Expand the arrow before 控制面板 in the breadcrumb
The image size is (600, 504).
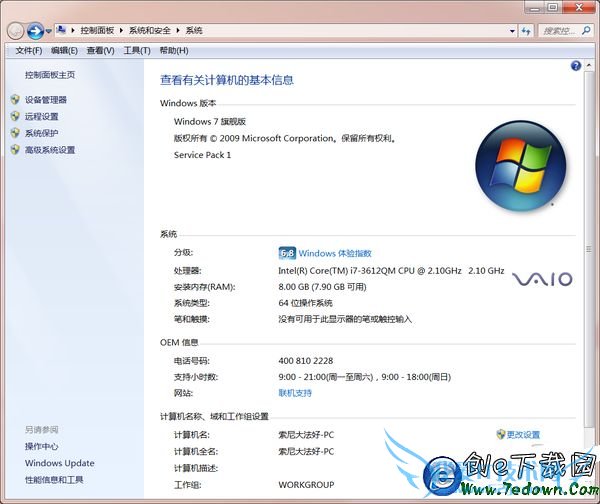pyautogui.click(x=73, y=30)
